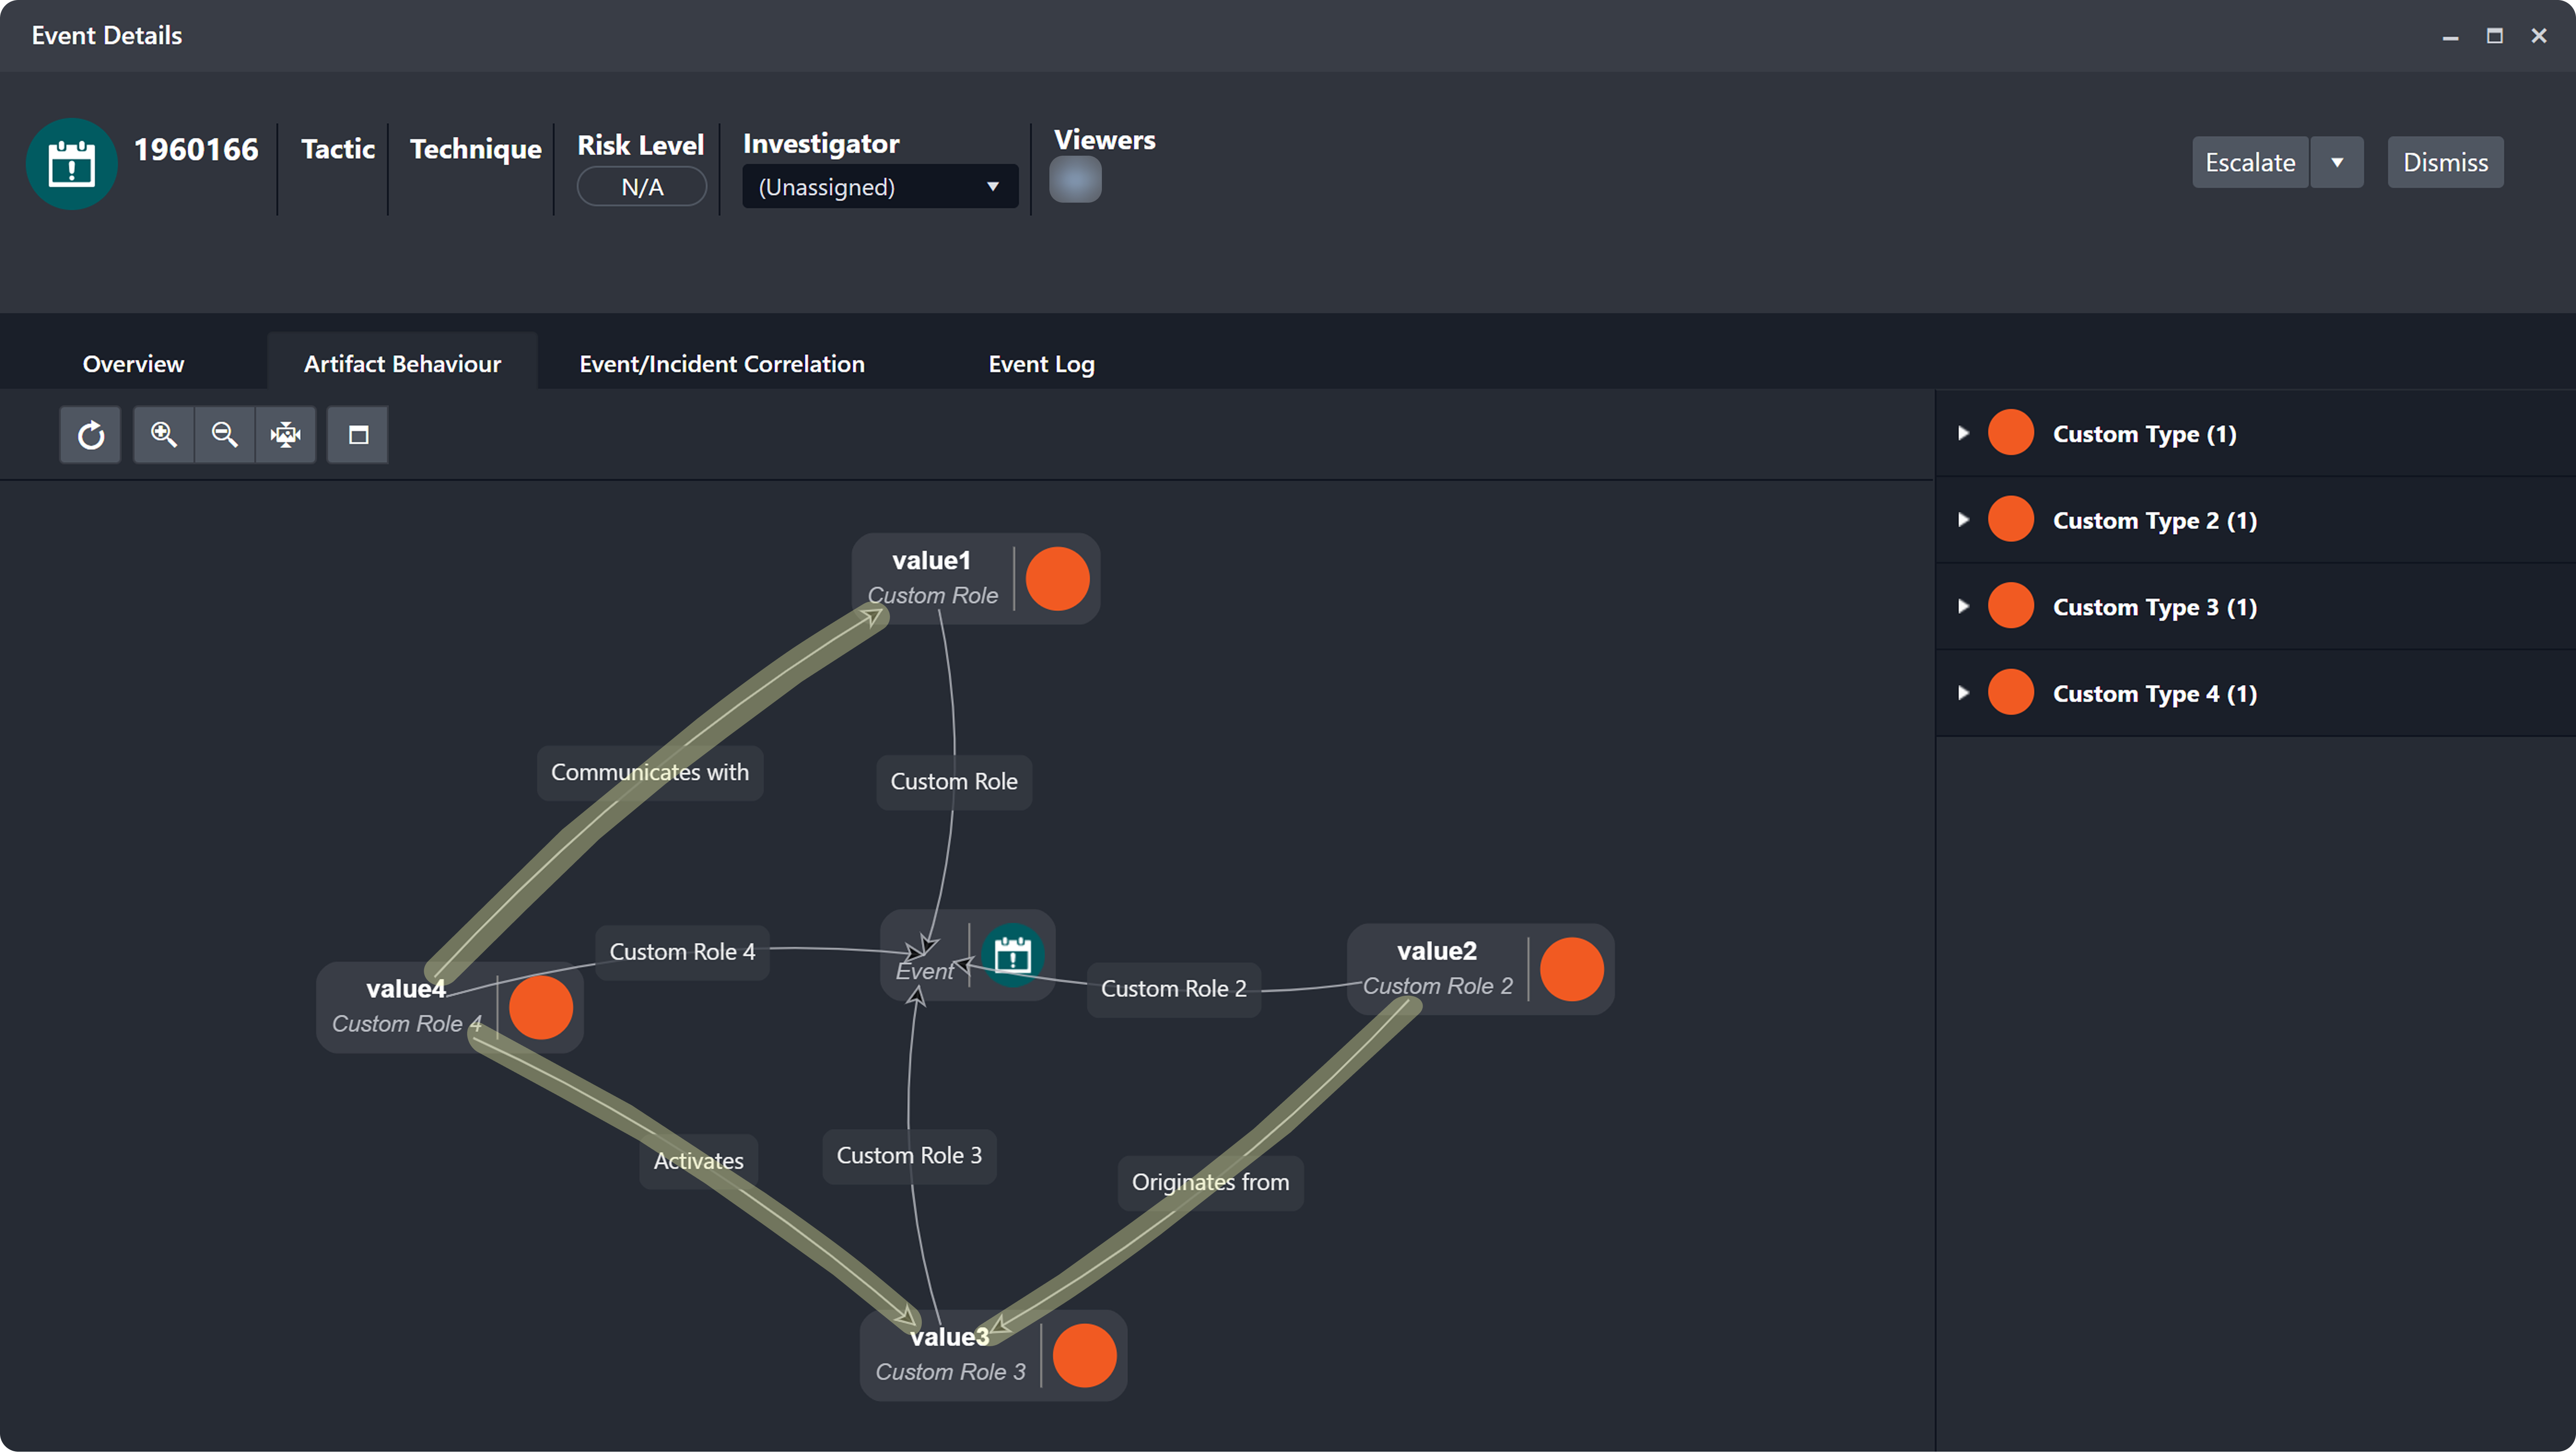The height and width of the screenshot is (1454, 2576).
Task: Click the zoom out magnifier icon
Action: tap(225, 435)
